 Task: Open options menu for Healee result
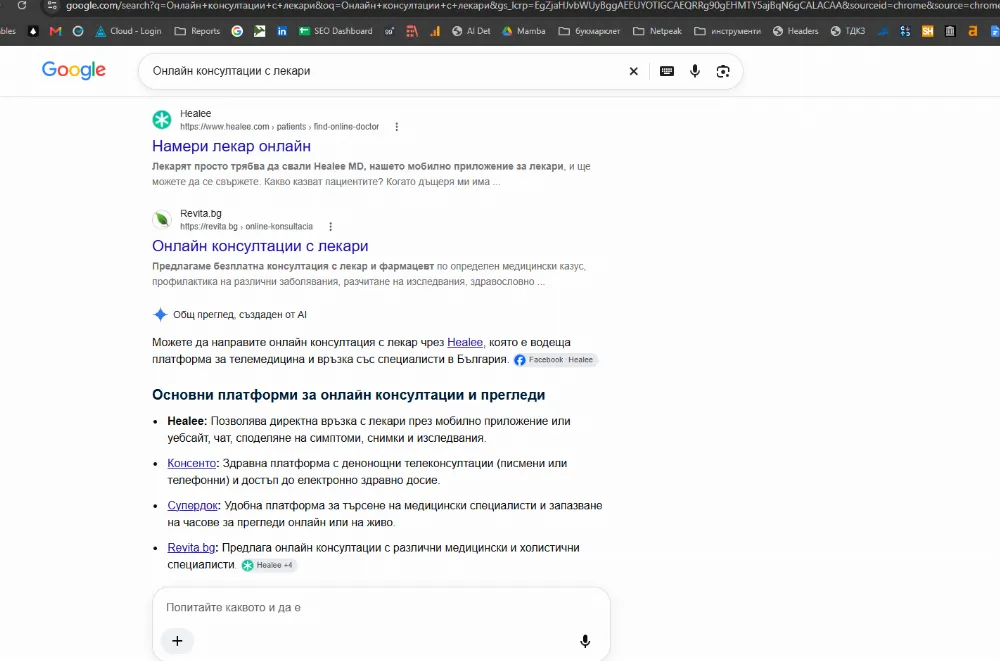coord(397,126)
